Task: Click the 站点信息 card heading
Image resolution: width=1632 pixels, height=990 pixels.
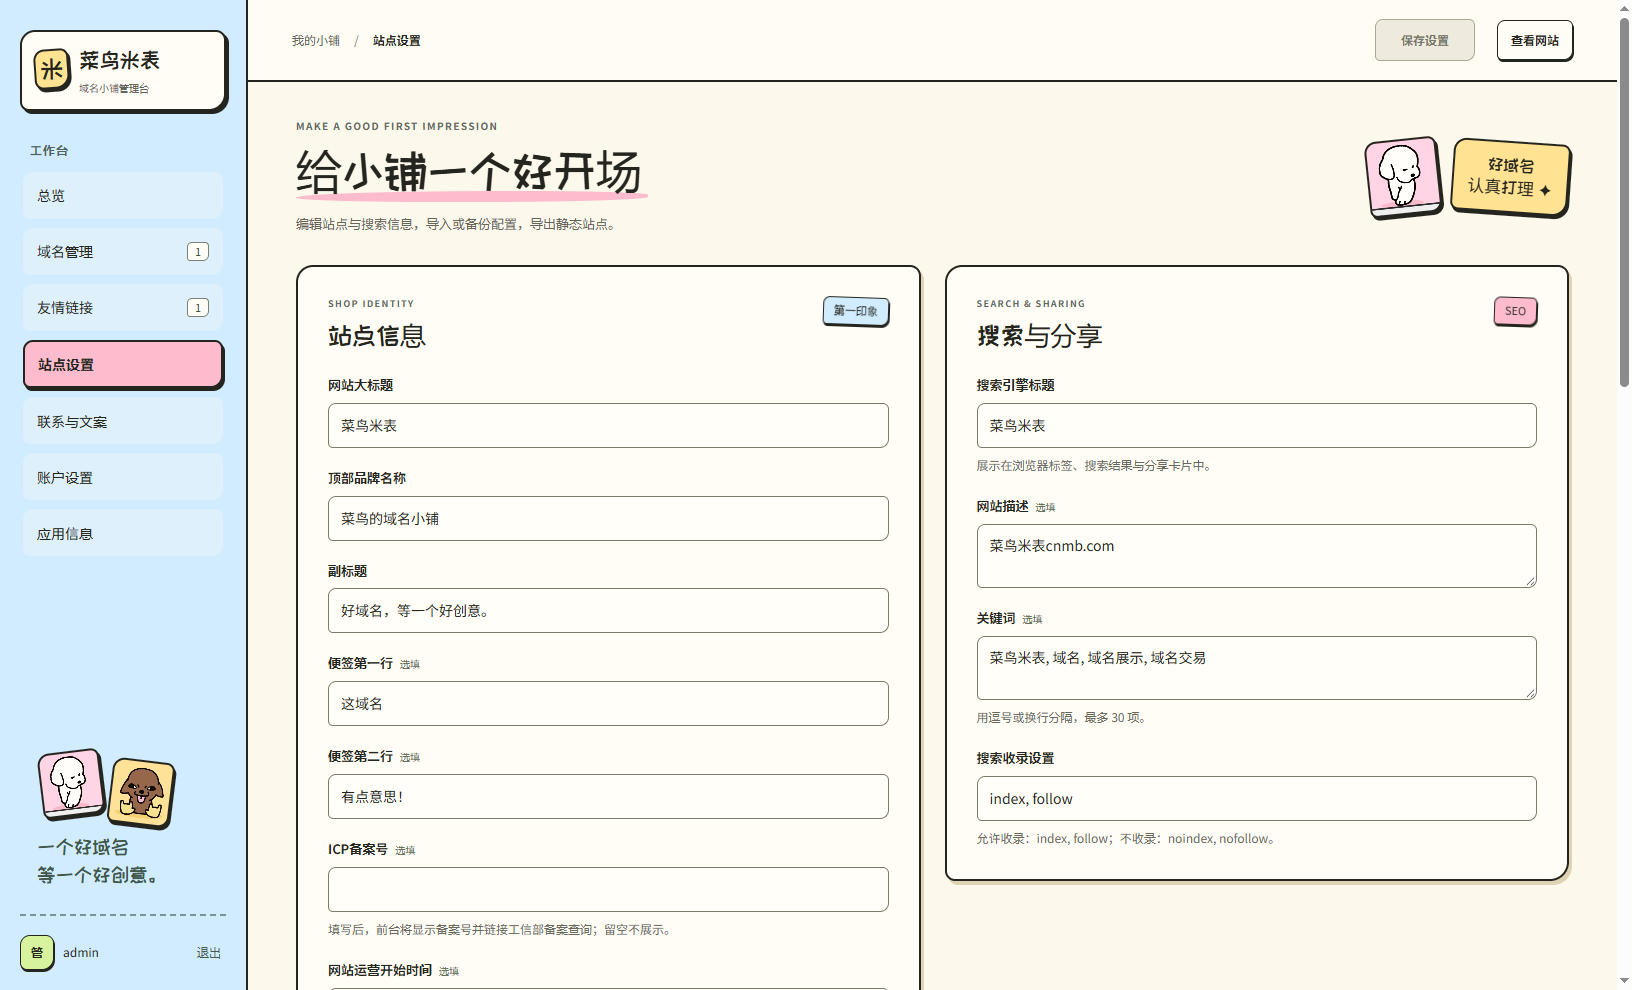Action: pos(377,336)
